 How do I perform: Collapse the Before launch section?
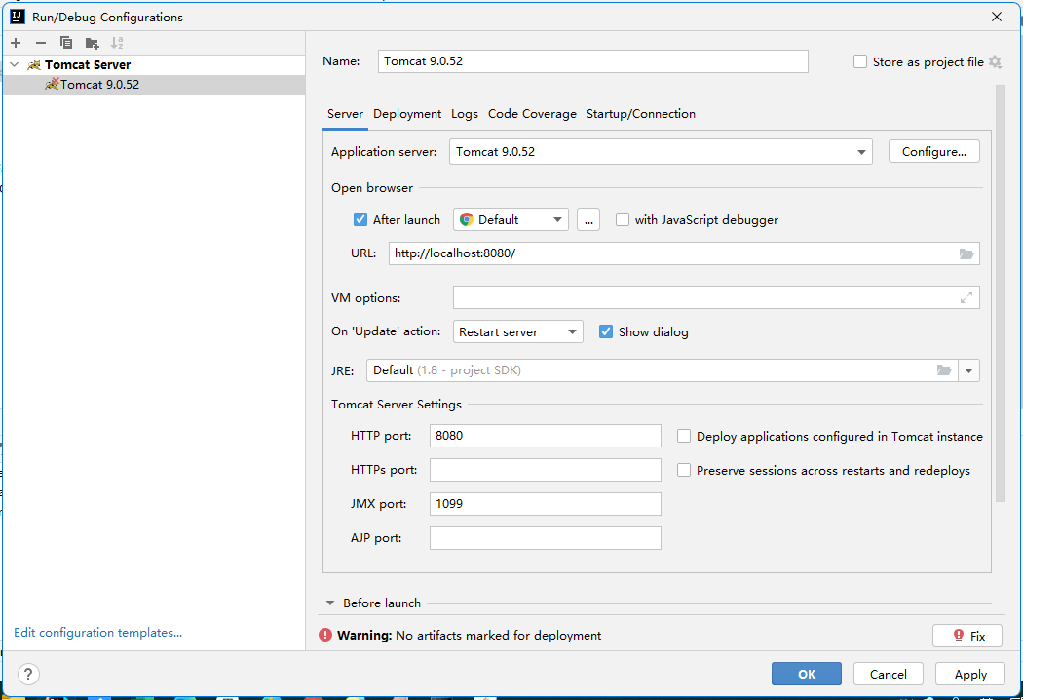tap(329, 603)
